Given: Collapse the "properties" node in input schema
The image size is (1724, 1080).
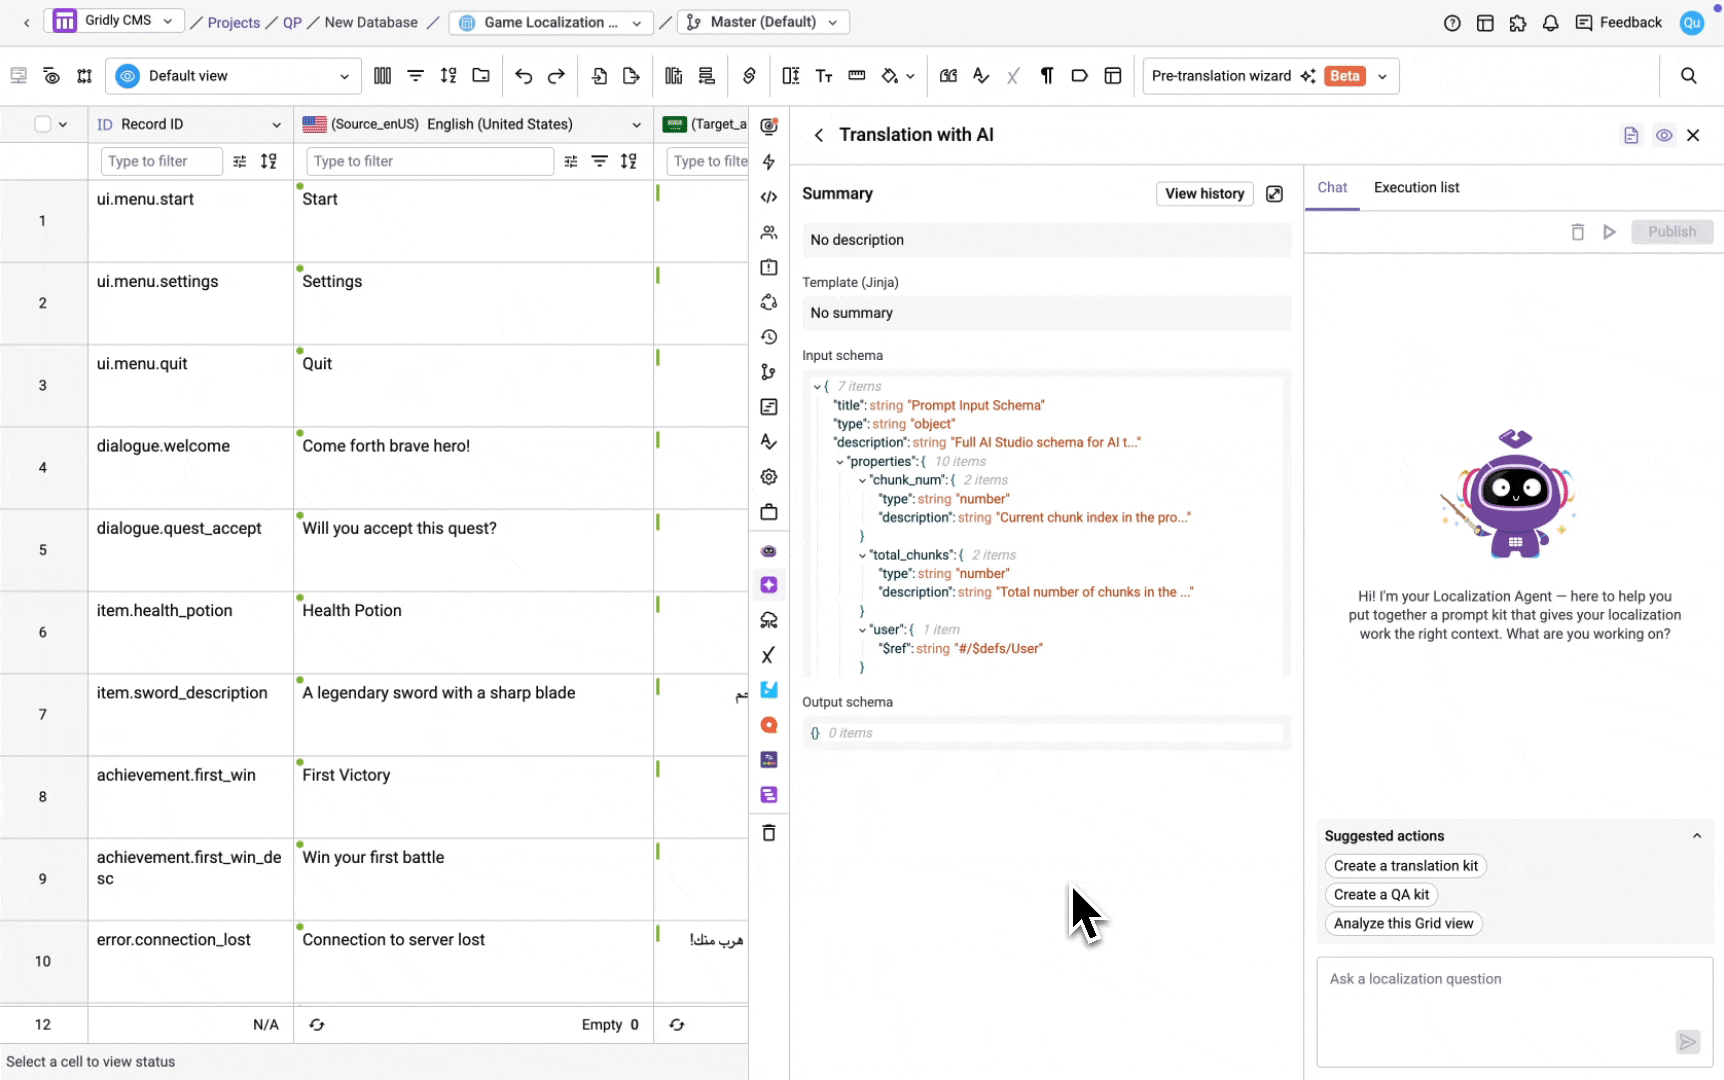Looking at the screenshot, I should tap(840, 462).
